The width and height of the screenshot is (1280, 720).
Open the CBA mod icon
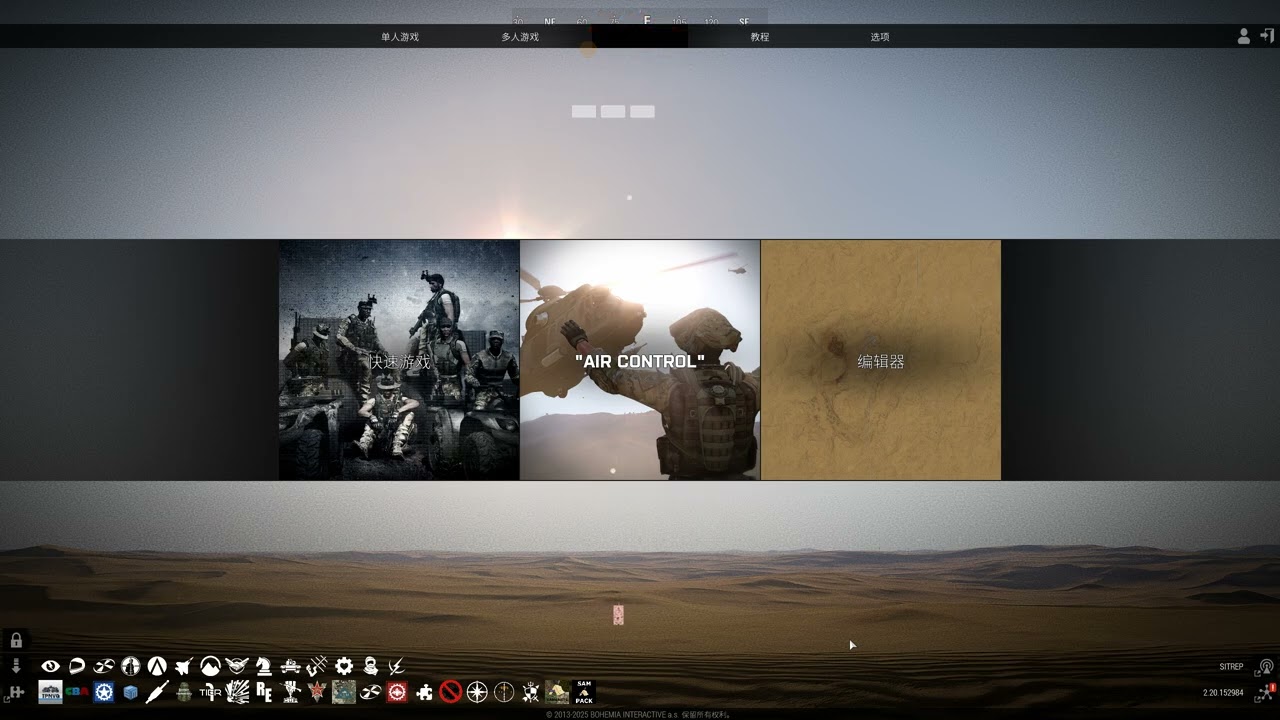point(77,692)
